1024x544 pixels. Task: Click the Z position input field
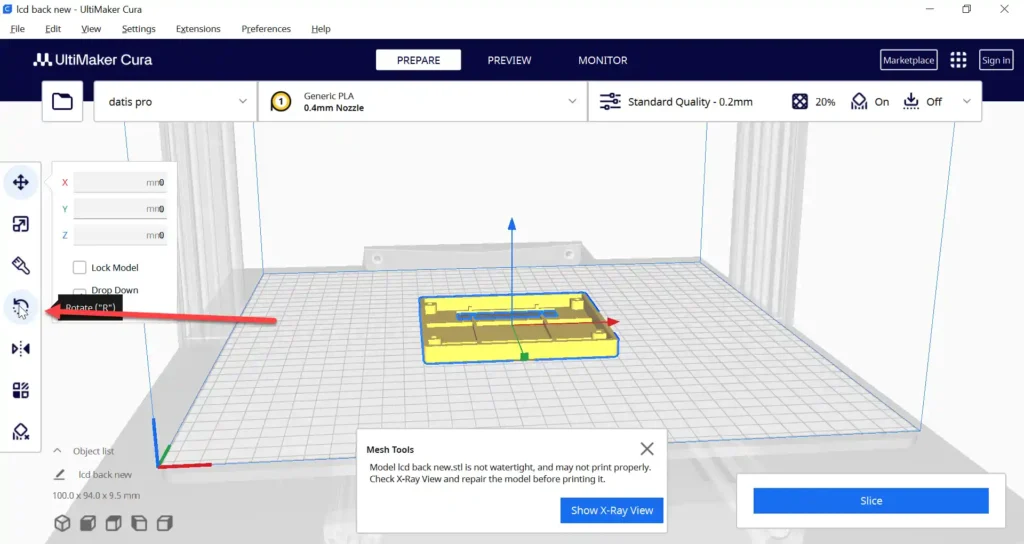pyautogui.click(x=120, y=235)
